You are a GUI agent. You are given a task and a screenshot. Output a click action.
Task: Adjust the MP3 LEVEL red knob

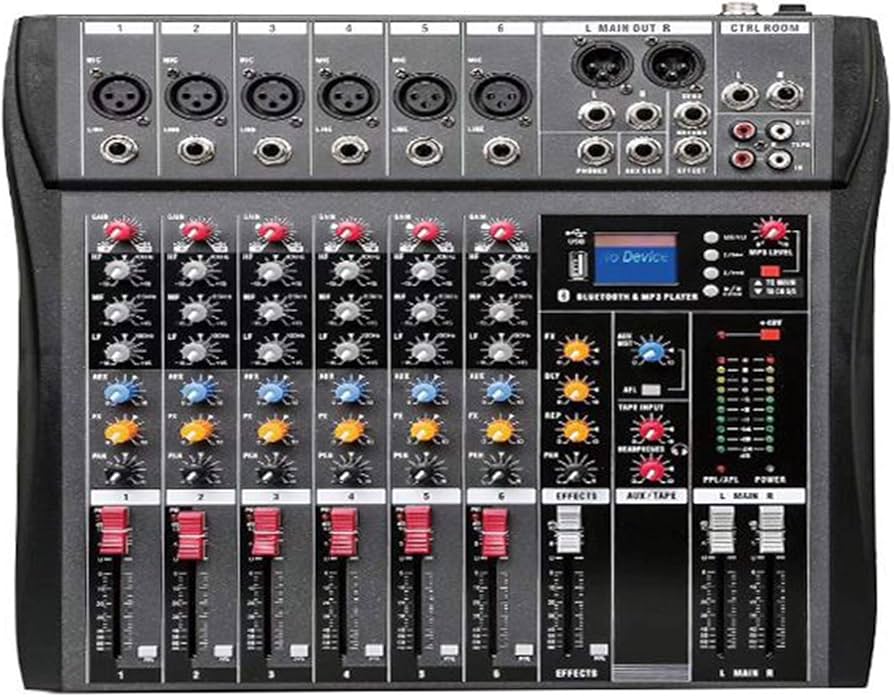771,230
